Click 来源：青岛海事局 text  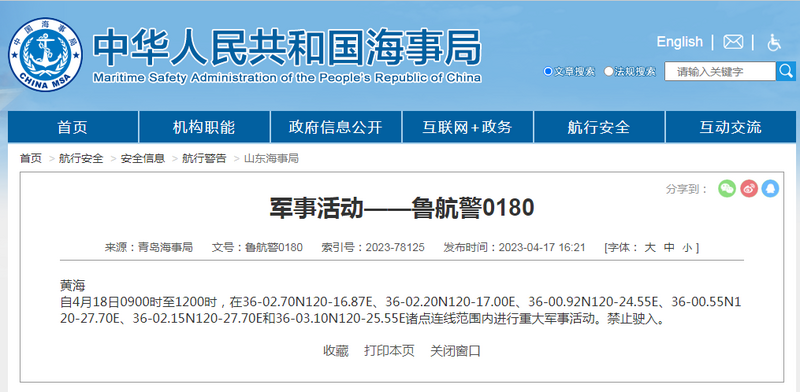[148, 248]
